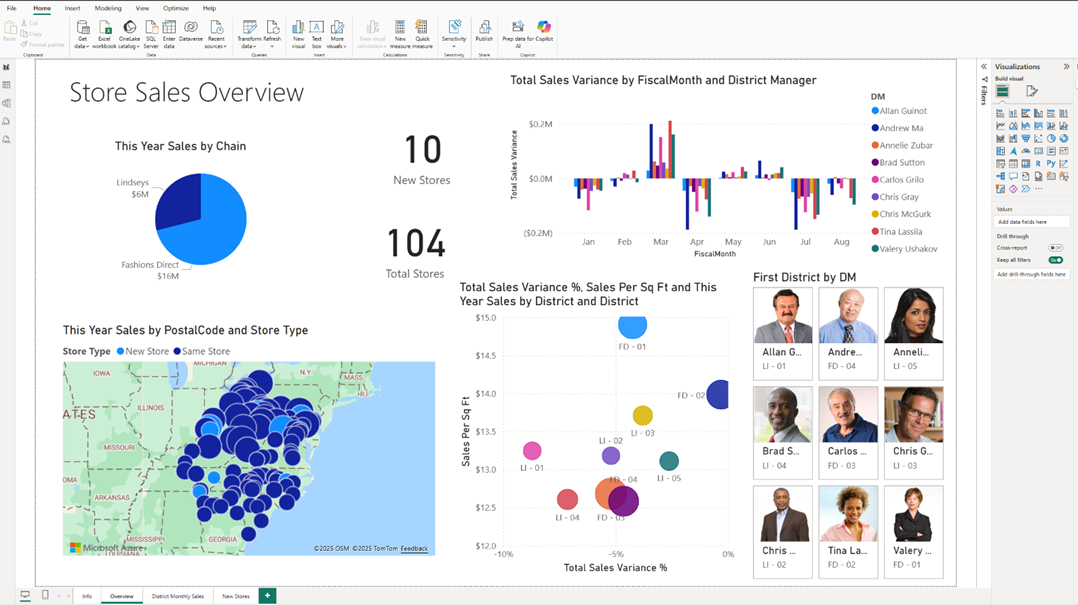1078x605 pixels.
Task: Disable the Keep all filters toggle
Action: [1055, 260]
